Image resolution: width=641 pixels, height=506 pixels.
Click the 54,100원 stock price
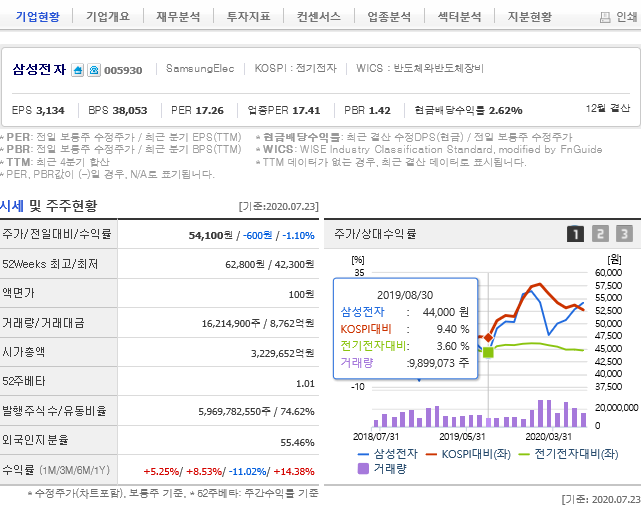[211, 235]
